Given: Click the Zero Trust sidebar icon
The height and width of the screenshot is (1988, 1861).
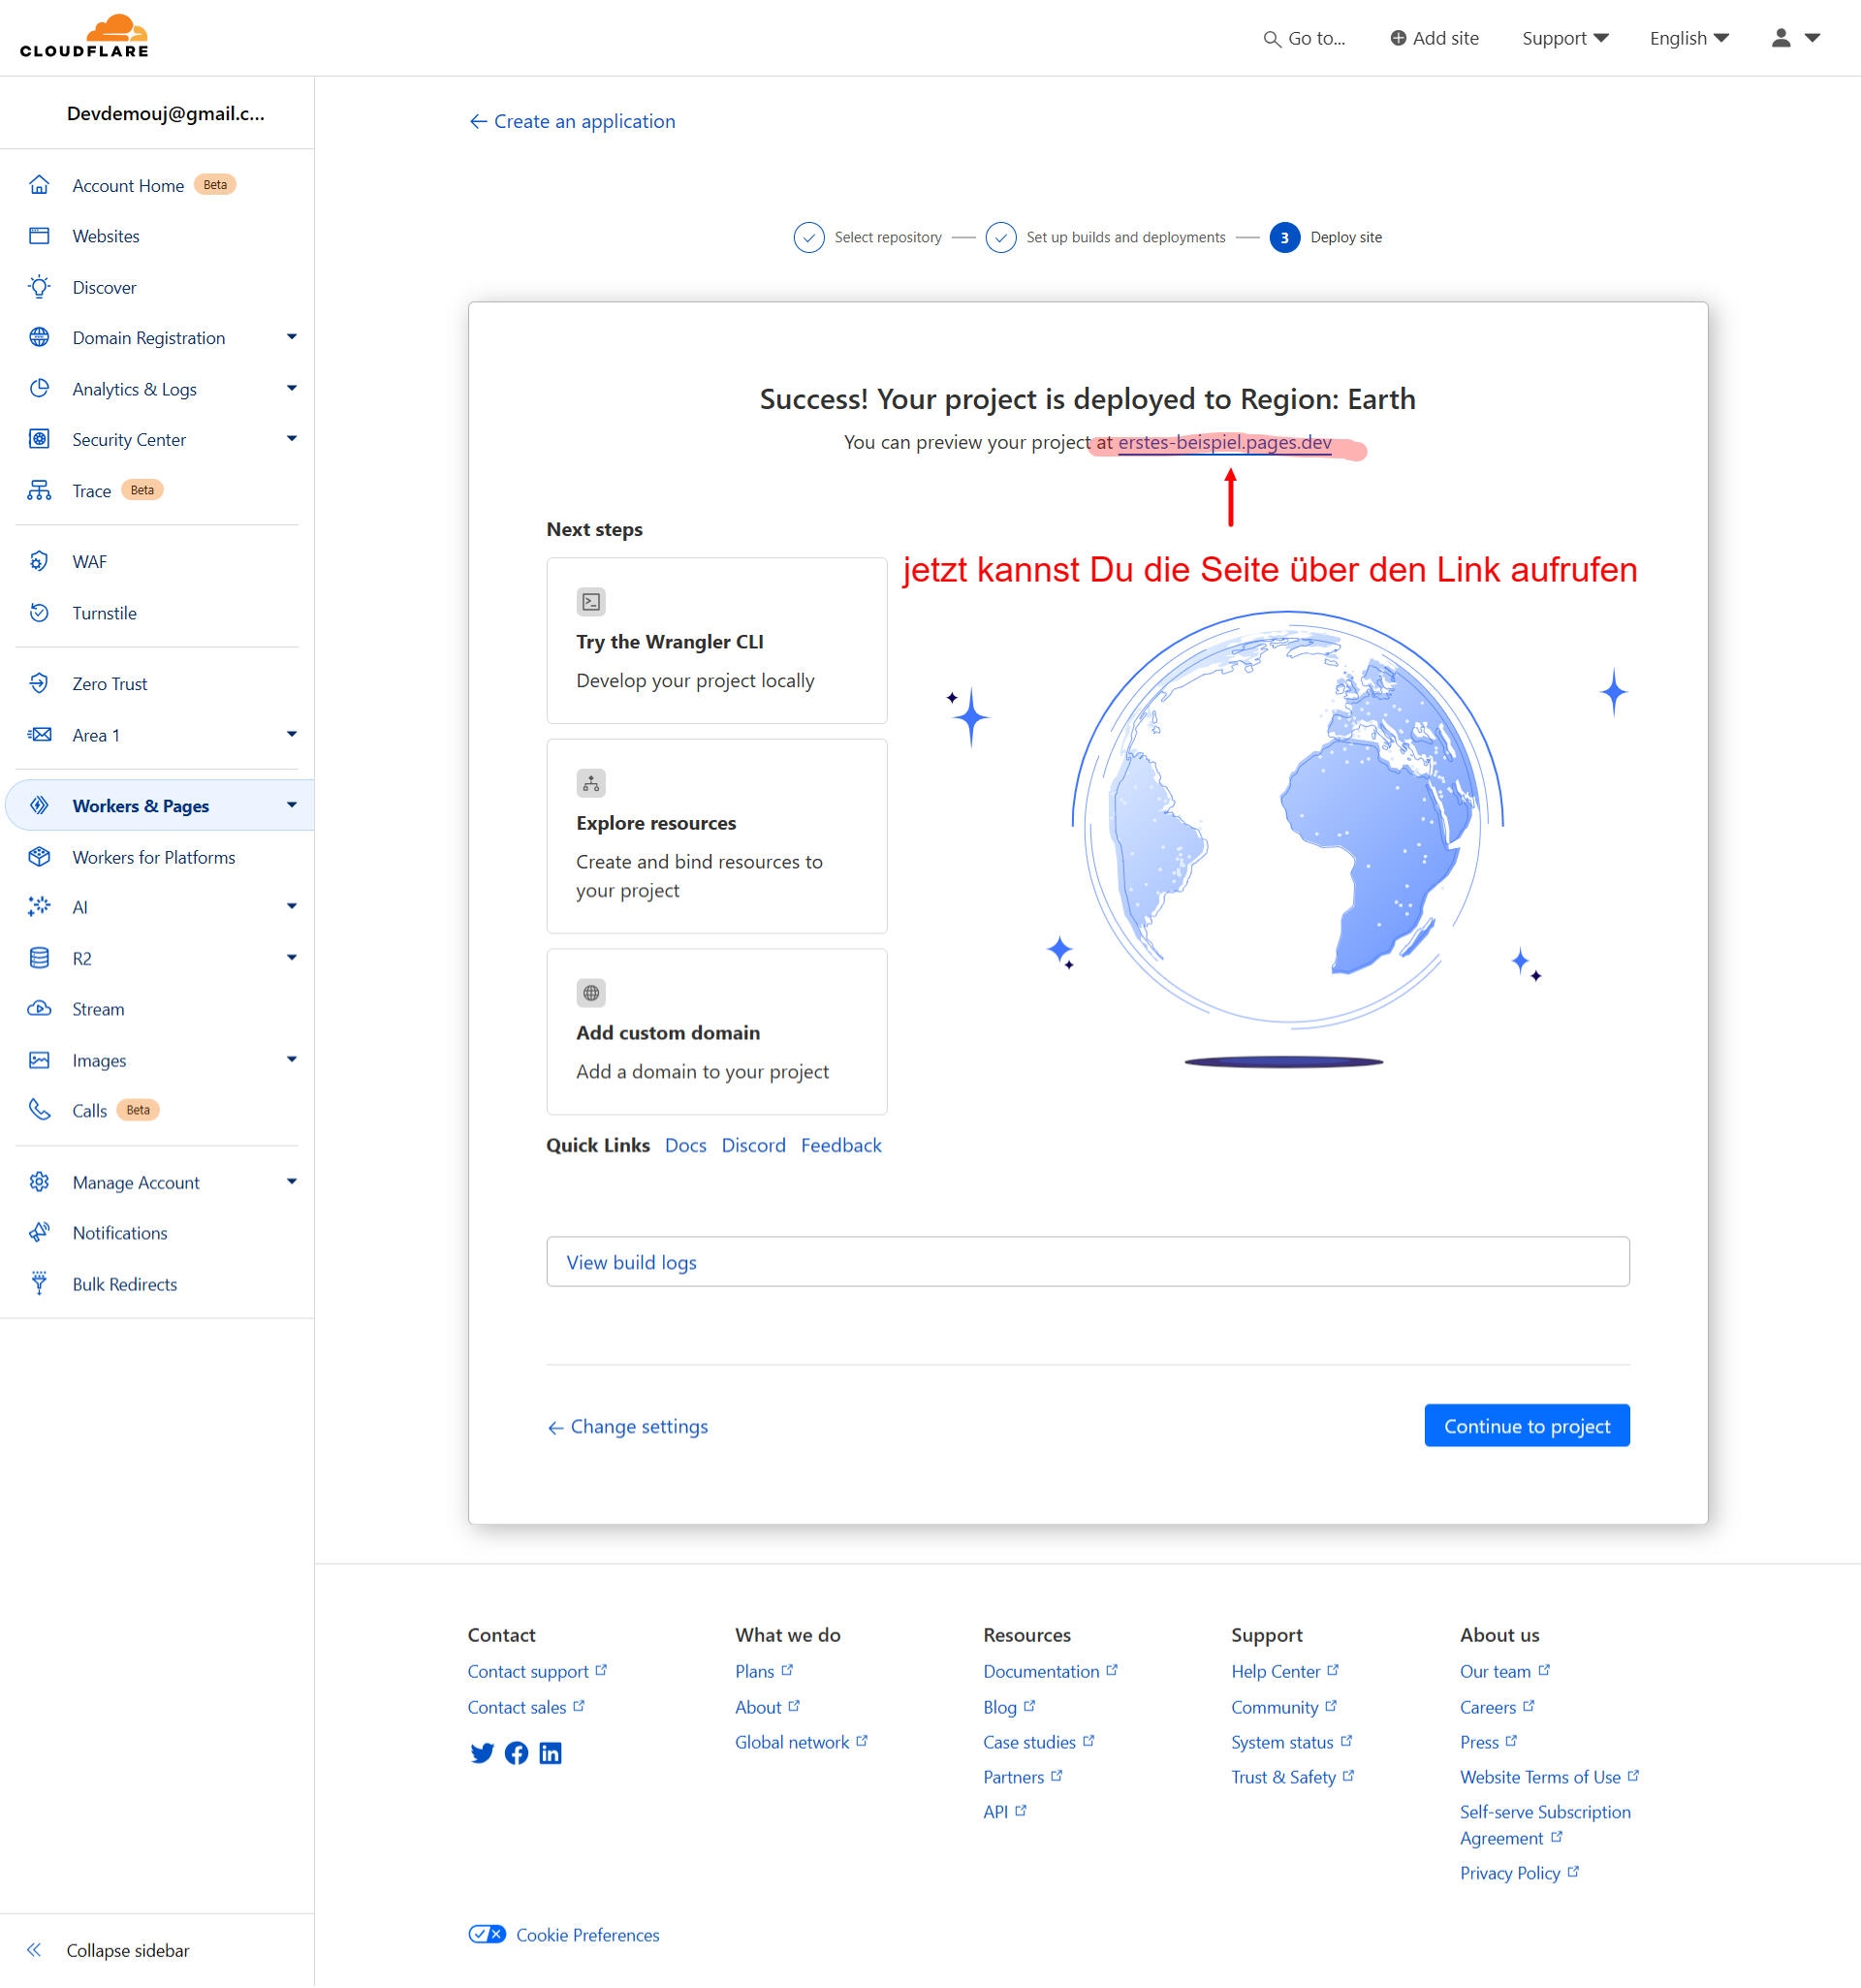Looking at the screenshot, I should pos(39,684).
